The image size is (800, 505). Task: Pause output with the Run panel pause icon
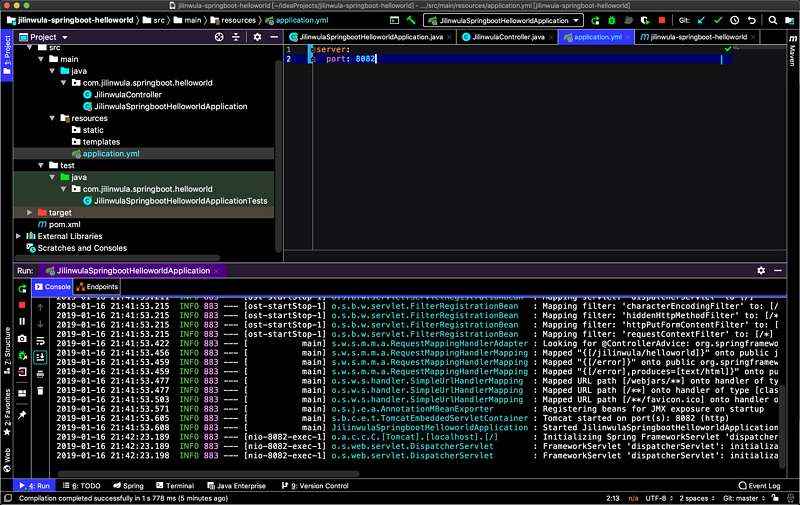[x=22, y=321]
